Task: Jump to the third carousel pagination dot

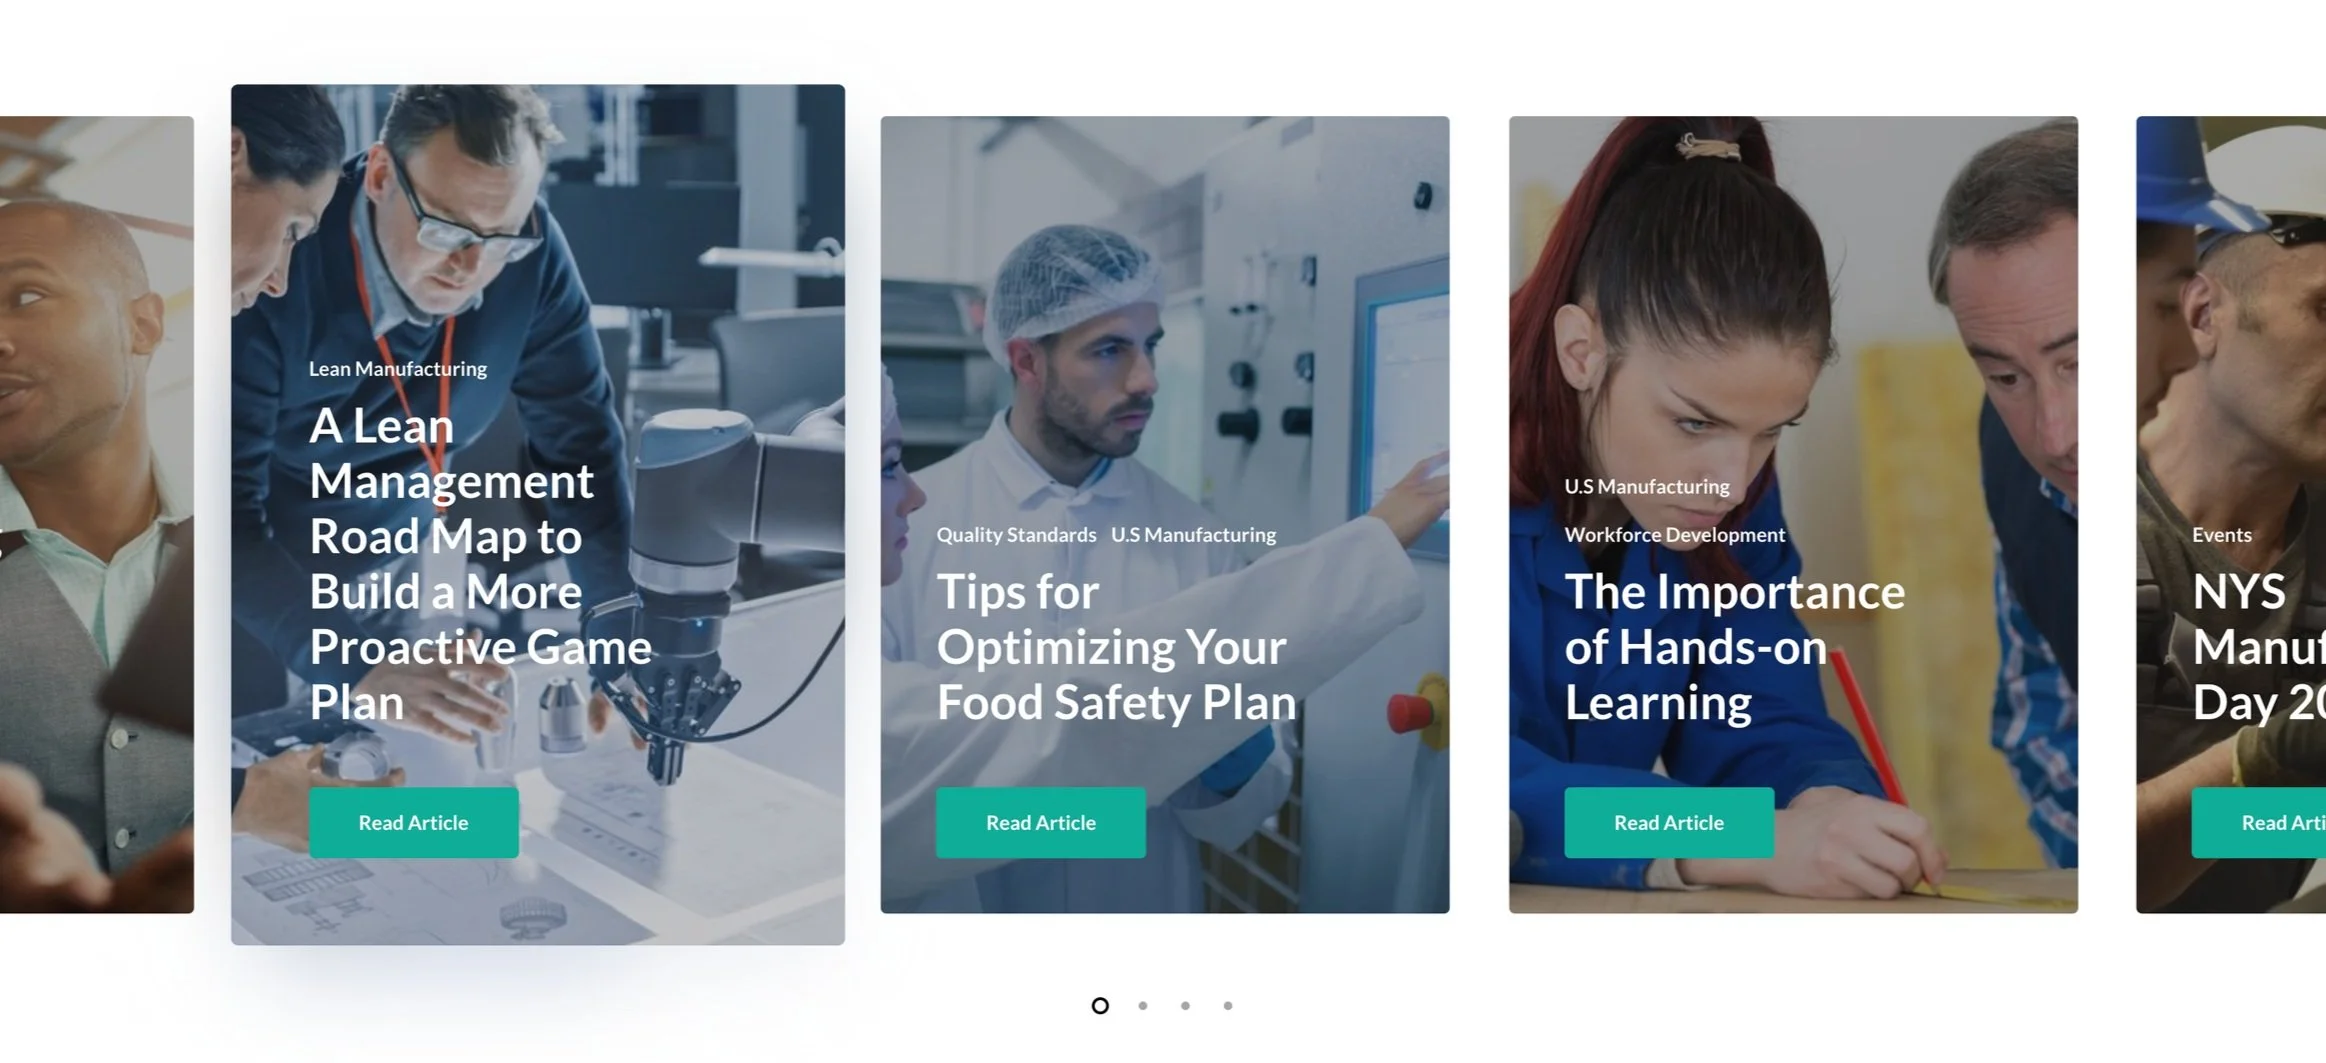Action: [1185, 1005]
